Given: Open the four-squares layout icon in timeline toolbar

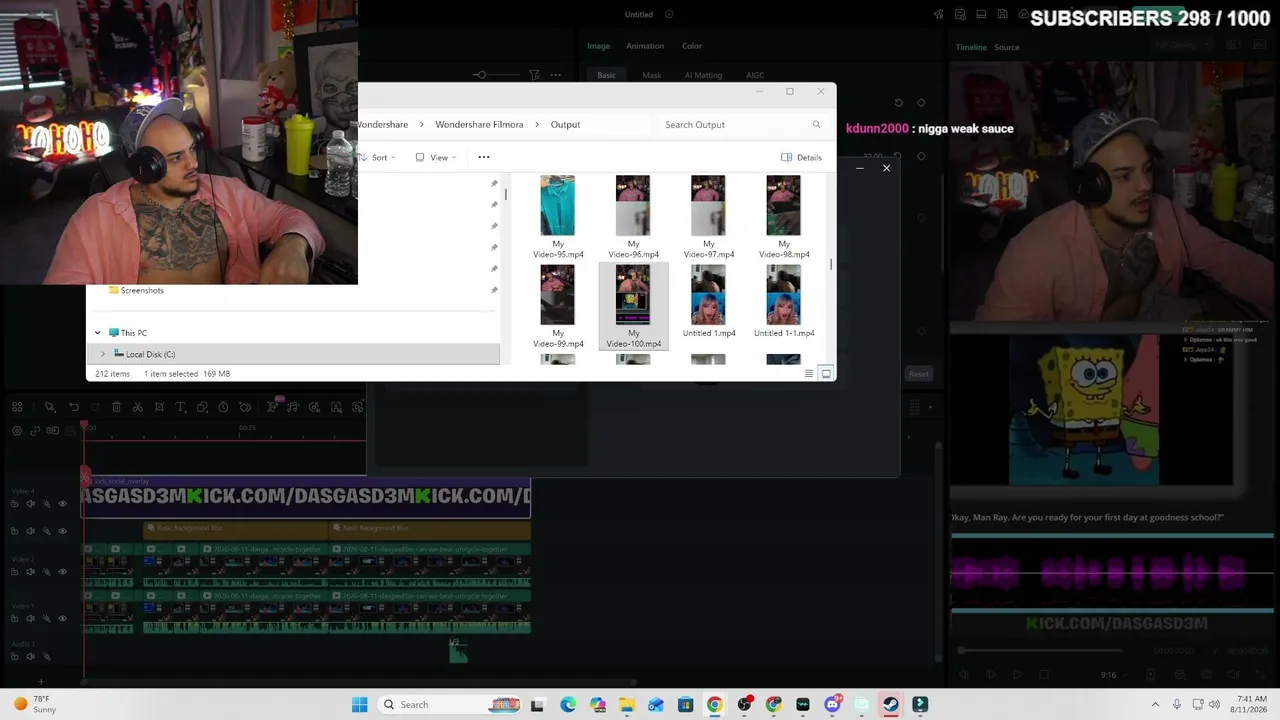Looking at the screenshot, I should (x=17, y=407).
